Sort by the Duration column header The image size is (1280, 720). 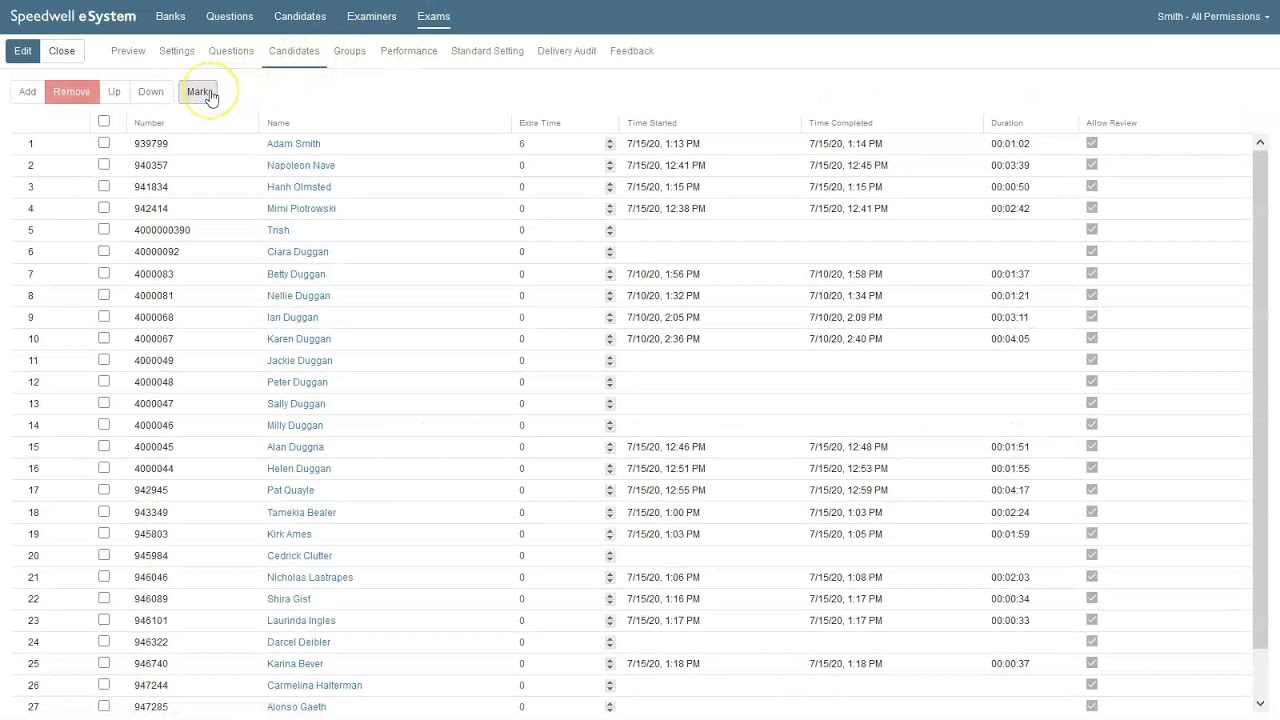[1007, 123]
